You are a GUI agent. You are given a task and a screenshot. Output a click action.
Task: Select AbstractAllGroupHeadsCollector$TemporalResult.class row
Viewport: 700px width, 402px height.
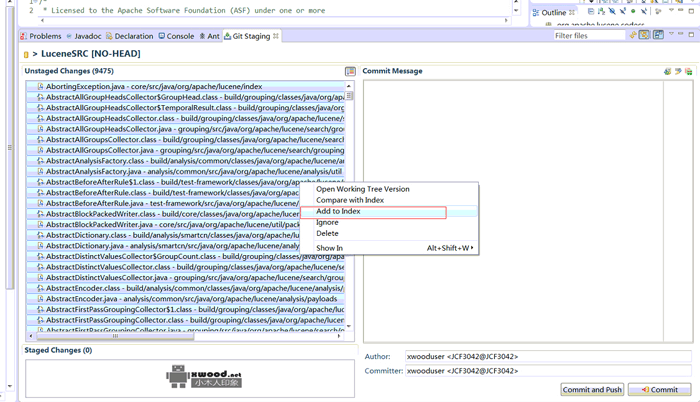[185, 108]
